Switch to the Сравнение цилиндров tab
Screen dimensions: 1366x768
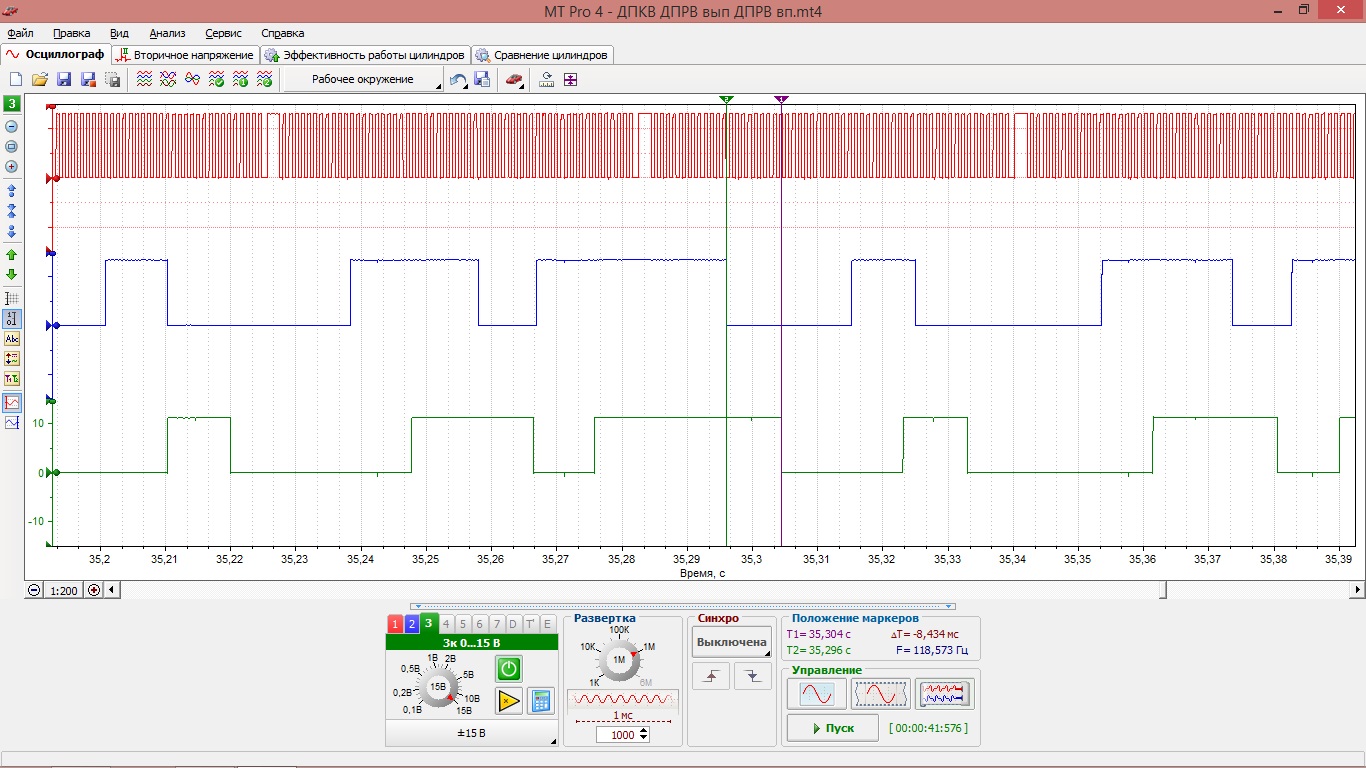point(542,55)
